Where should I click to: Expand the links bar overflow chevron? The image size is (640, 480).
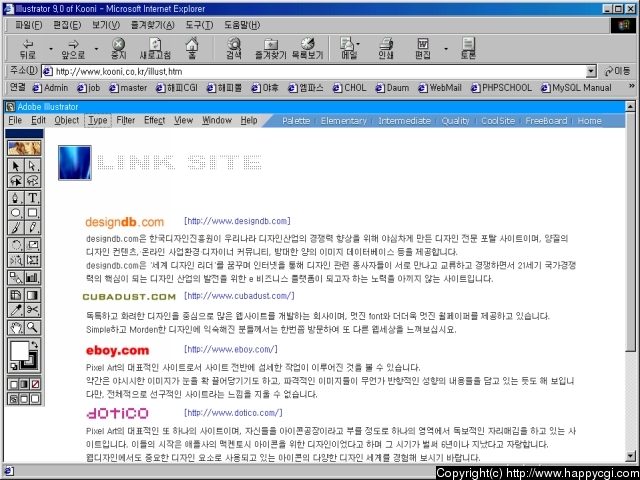point(631,86)
